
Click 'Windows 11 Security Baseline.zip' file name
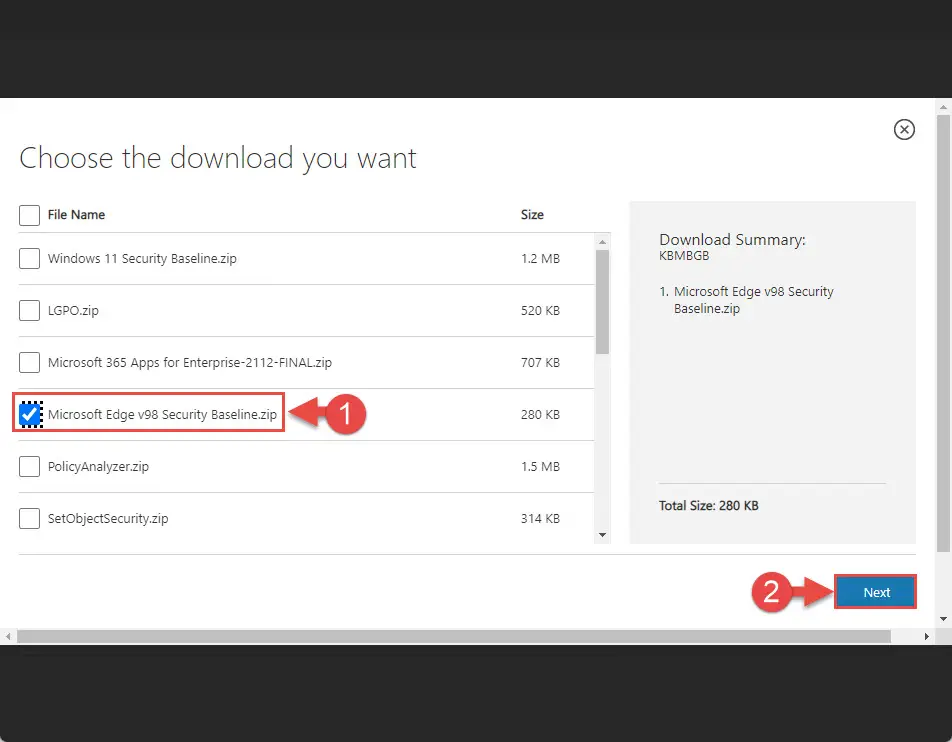point(142,259)
